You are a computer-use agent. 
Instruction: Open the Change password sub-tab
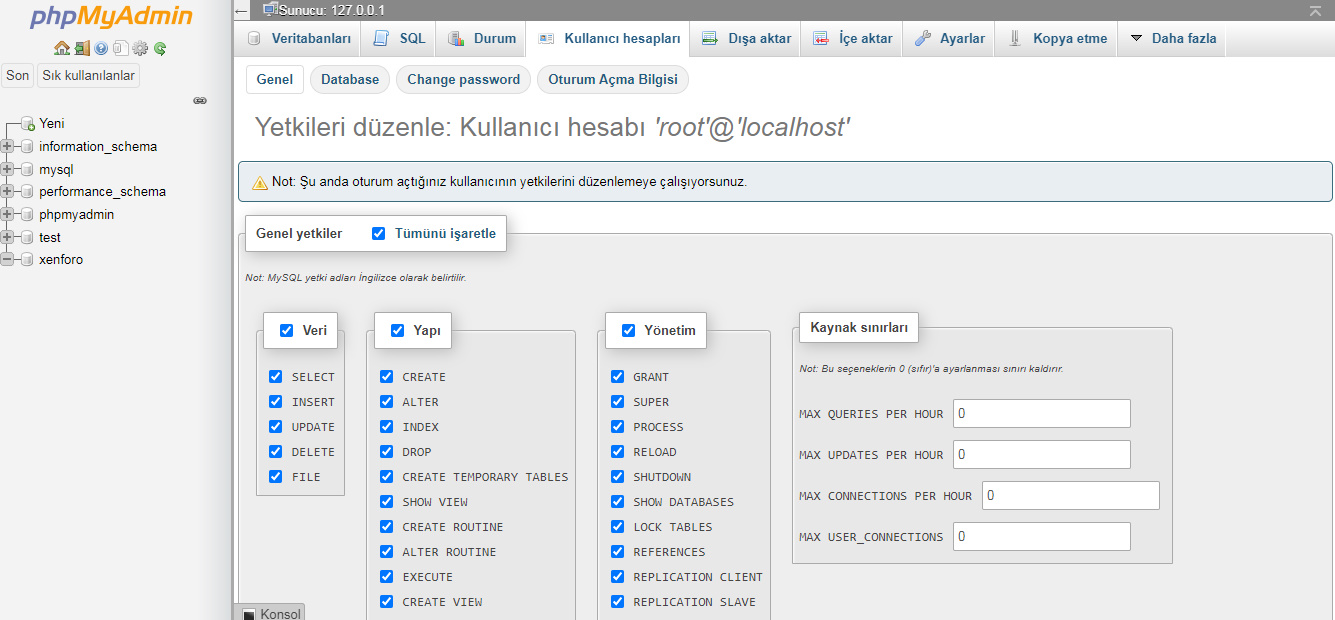(x=464, y=80)
